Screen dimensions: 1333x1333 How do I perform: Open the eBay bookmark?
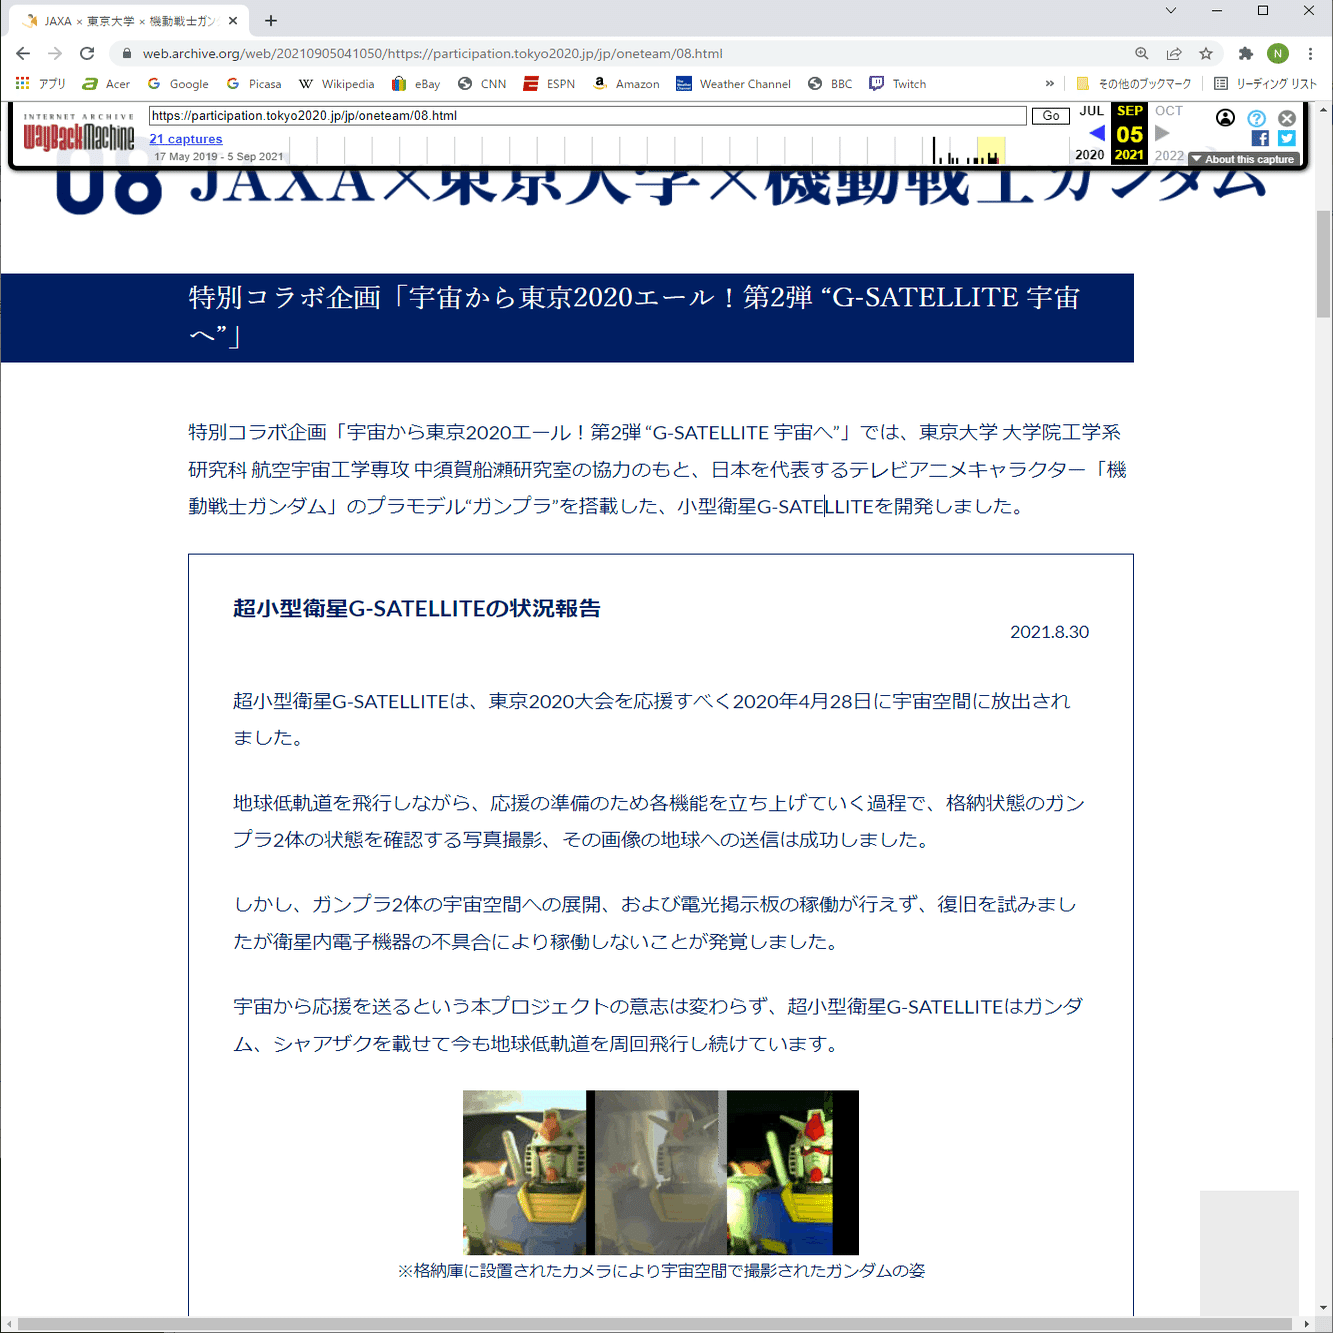[x=416, y=84]
